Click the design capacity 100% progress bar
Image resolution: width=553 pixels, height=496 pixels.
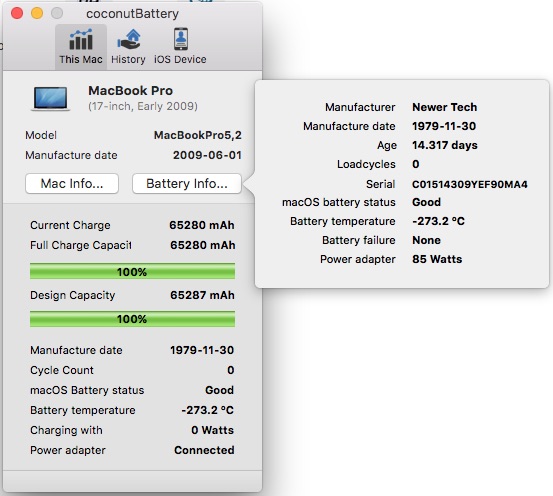(x=132, y=319)
